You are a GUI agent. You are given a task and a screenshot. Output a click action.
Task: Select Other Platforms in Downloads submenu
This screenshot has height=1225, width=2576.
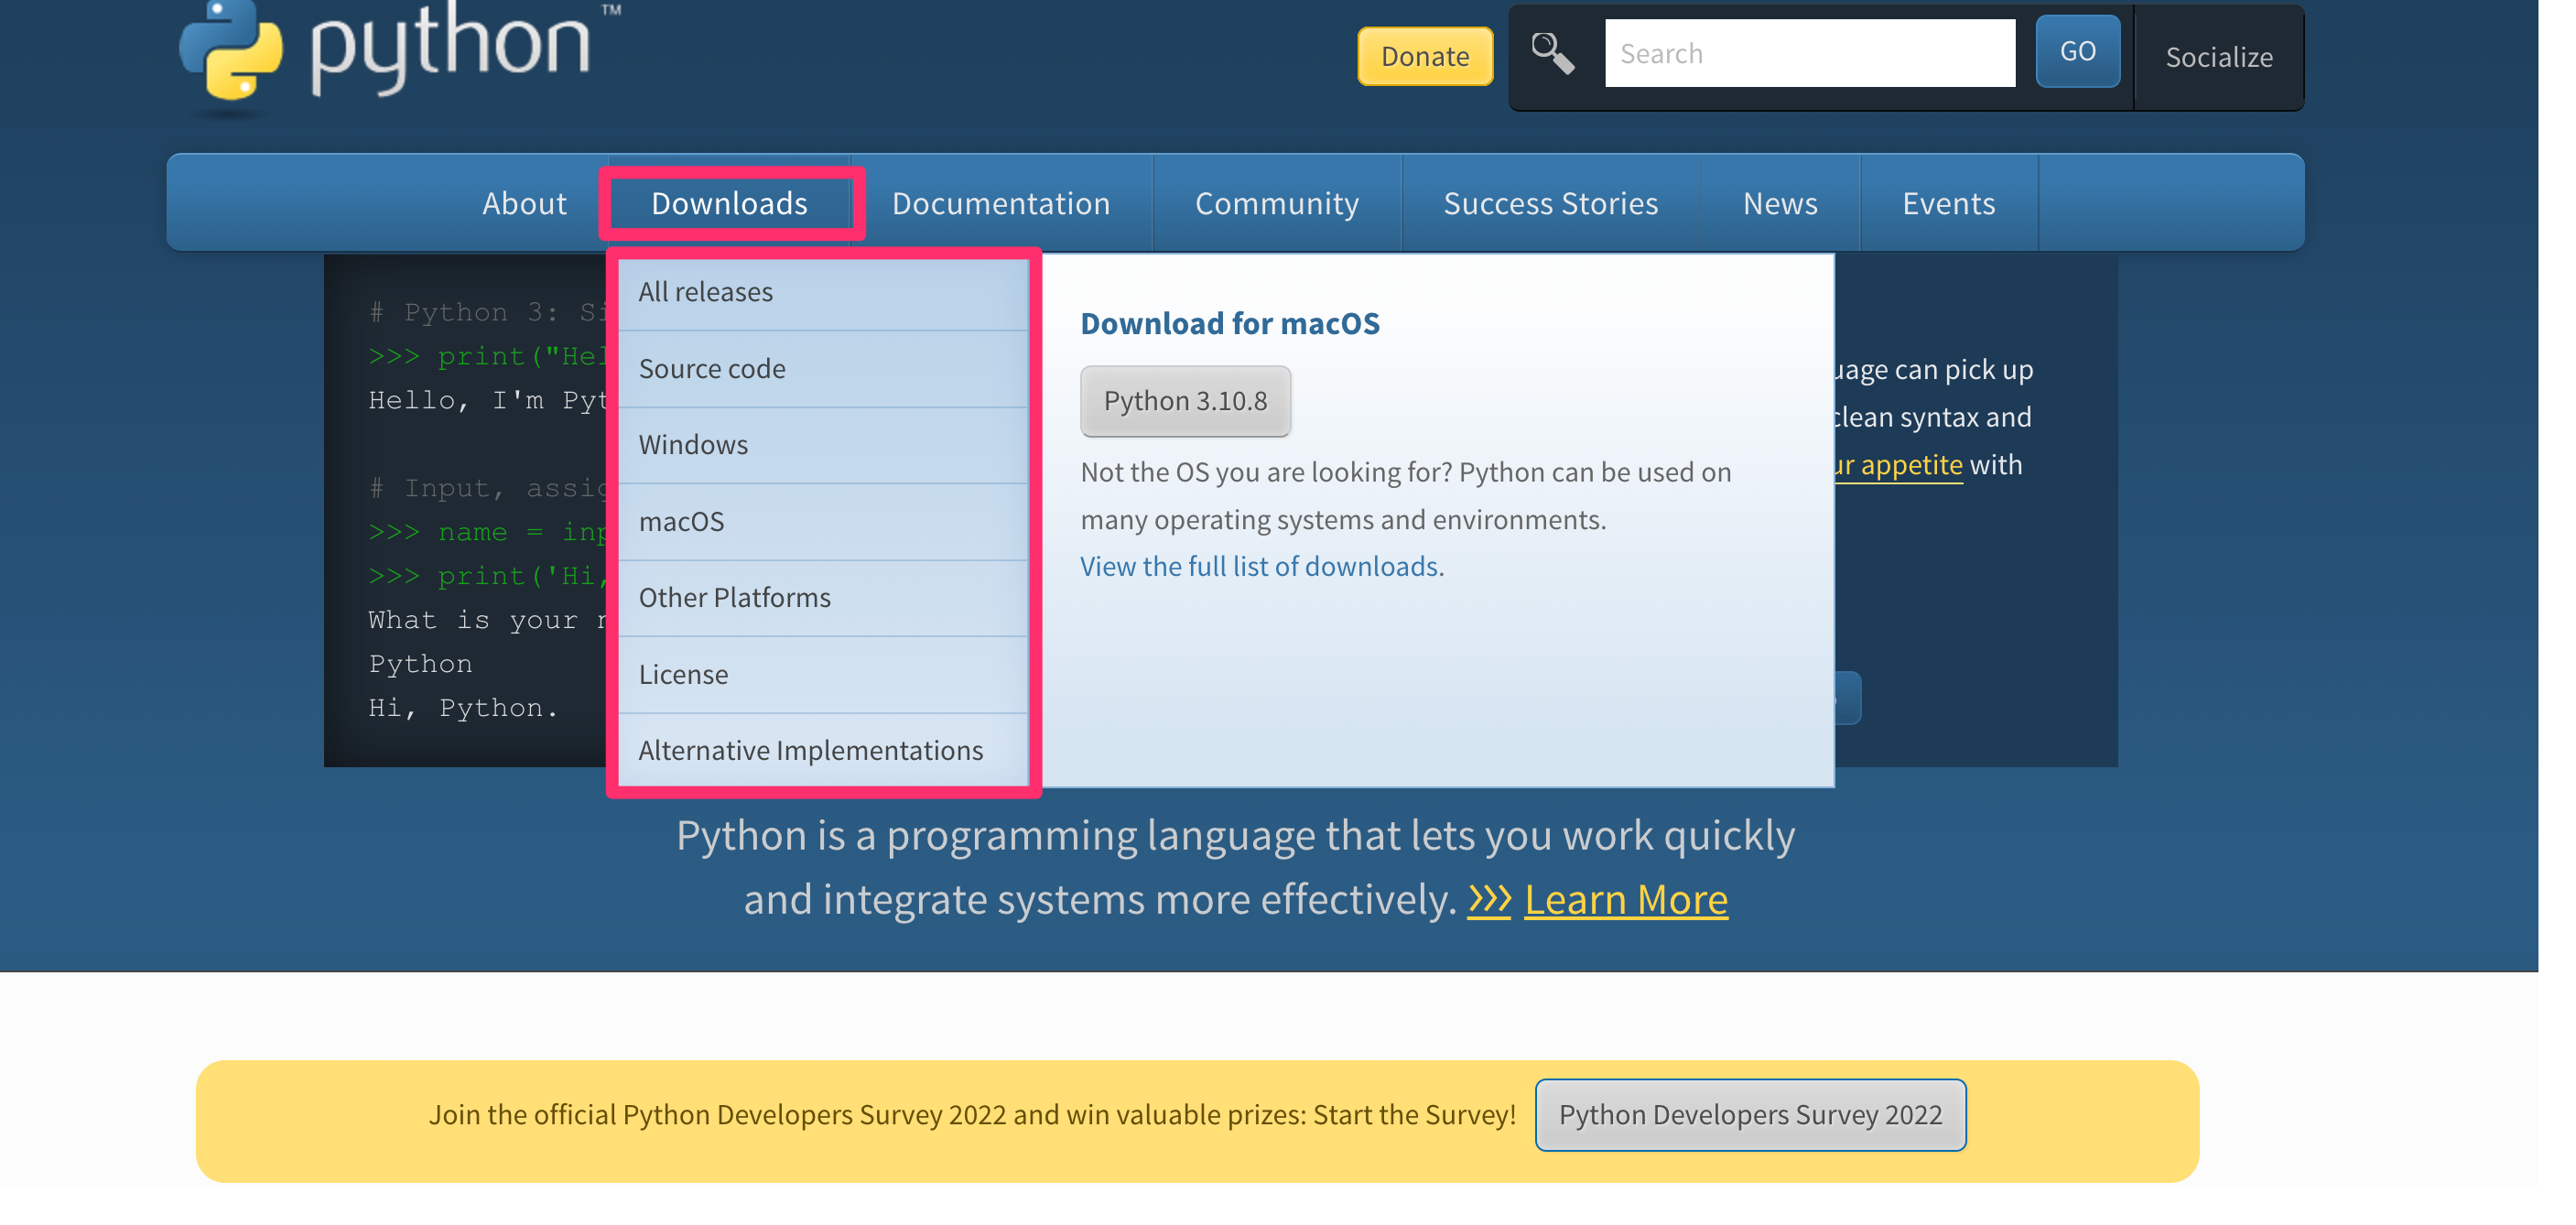(x=823, y=598)
